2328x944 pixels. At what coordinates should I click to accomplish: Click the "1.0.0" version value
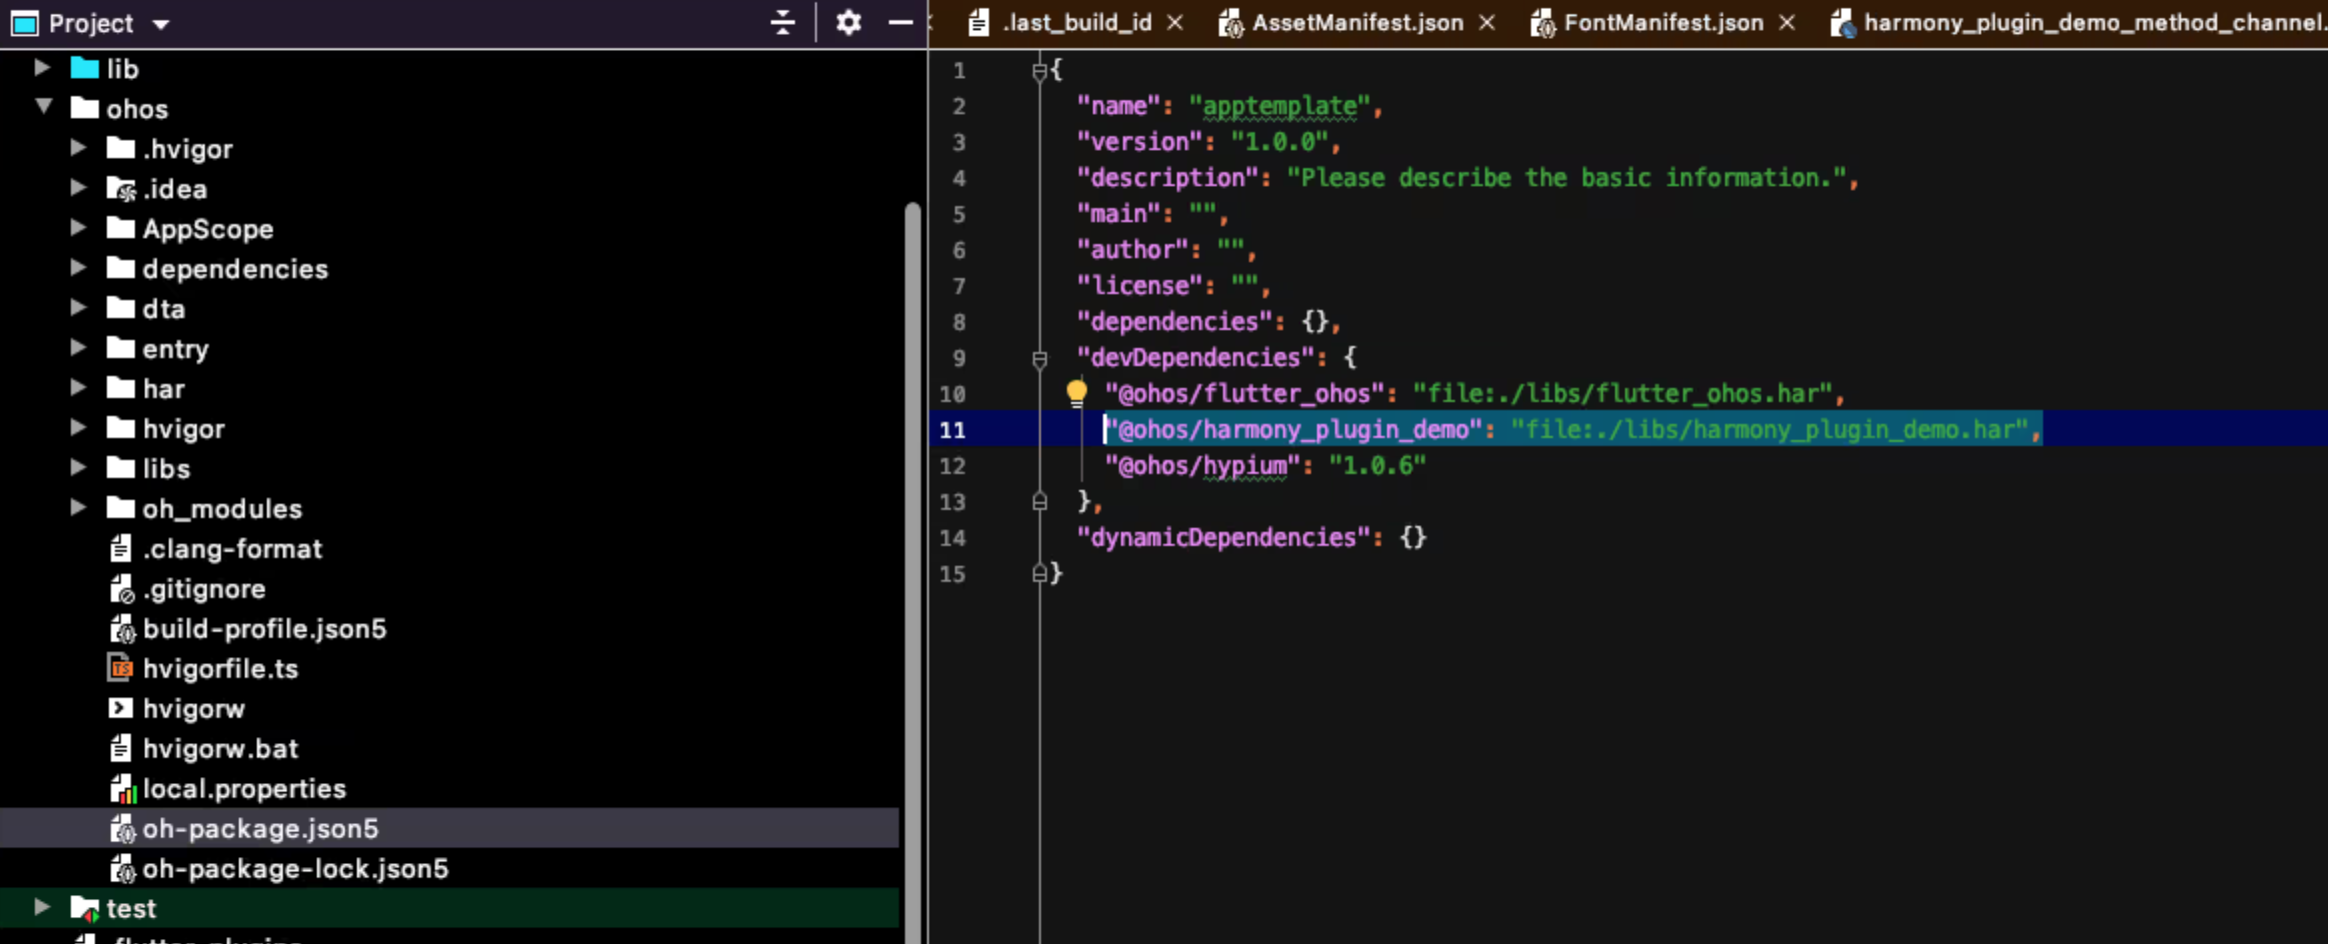pyautogui.click(x=1279, y=142)
